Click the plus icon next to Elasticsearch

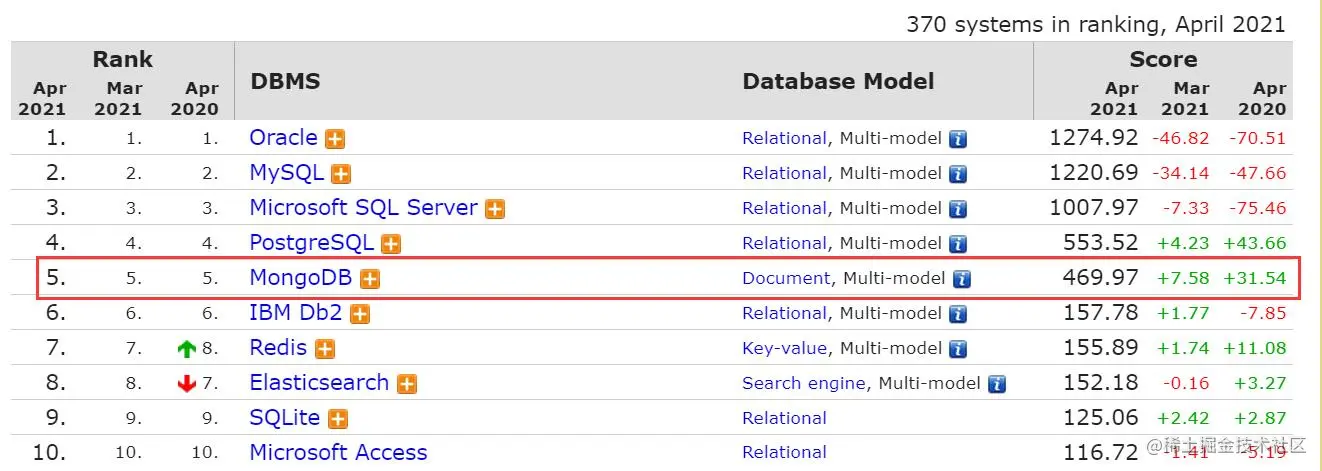[x=407, y=384]
